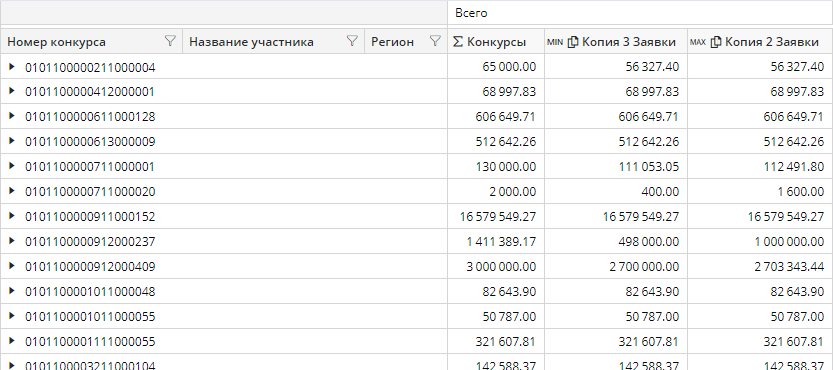Select the Всего column group header

click(x=640, y=13)
